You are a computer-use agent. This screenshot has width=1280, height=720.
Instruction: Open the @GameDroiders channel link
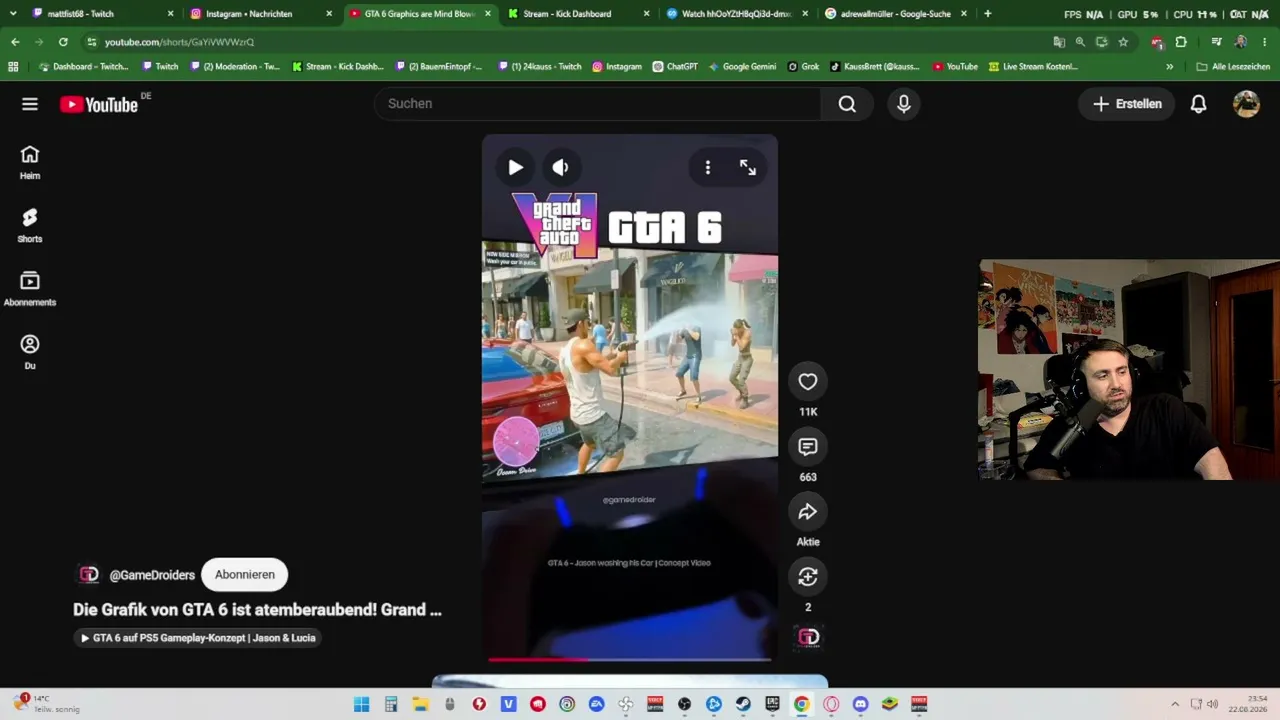point(152,575)
